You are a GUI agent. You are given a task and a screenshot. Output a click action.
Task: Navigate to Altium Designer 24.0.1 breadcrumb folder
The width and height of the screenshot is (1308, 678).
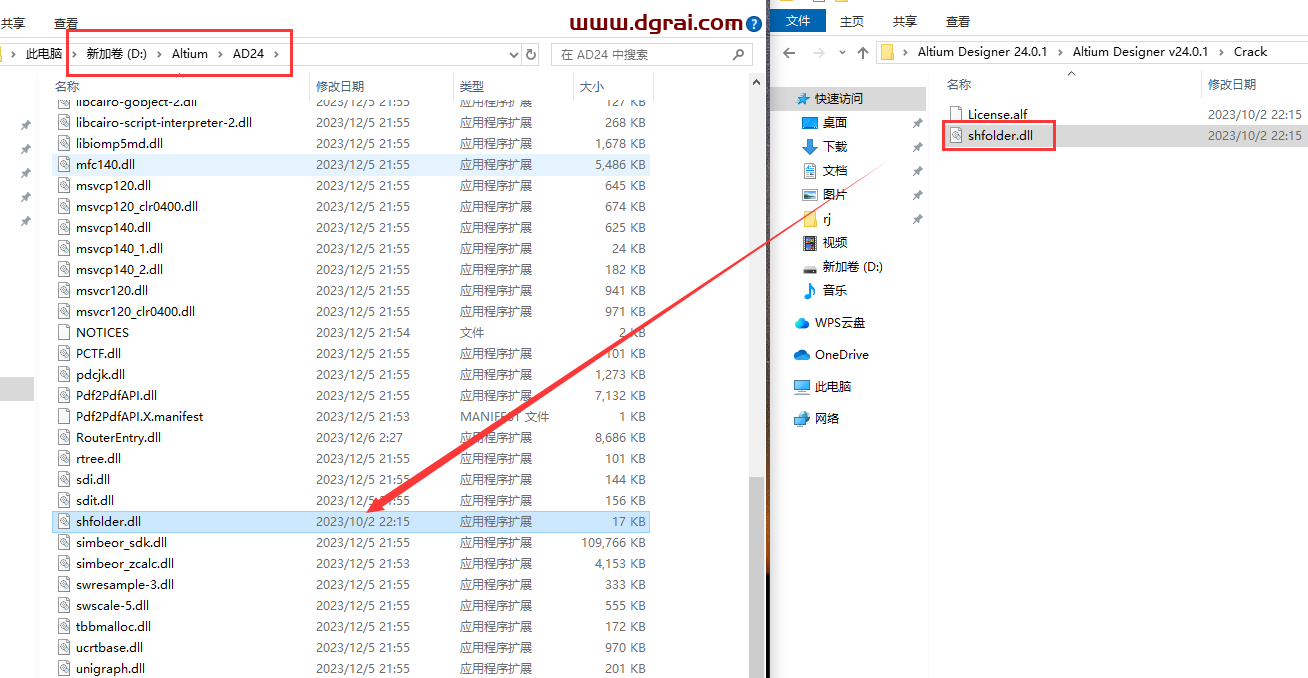tap(983, 52)
